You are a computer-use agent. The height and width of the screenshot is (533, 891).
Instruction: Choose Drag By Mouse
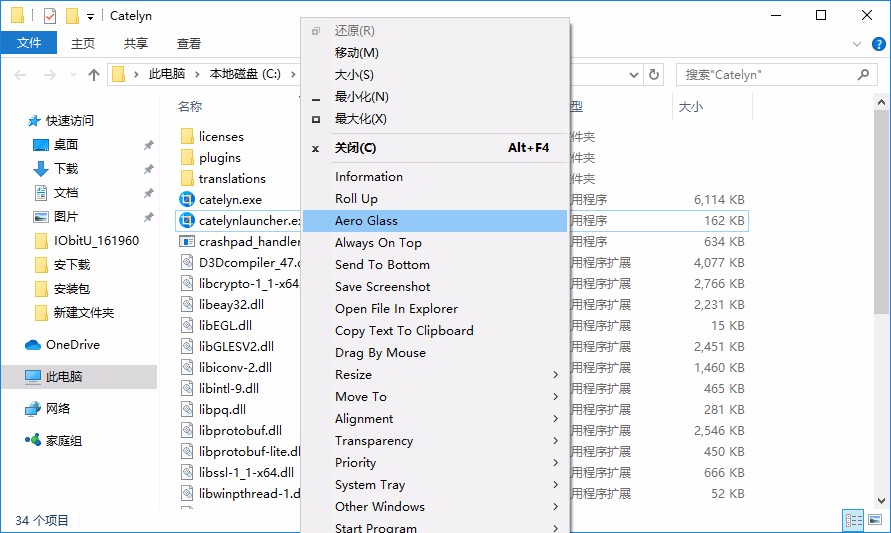(435, 353)
